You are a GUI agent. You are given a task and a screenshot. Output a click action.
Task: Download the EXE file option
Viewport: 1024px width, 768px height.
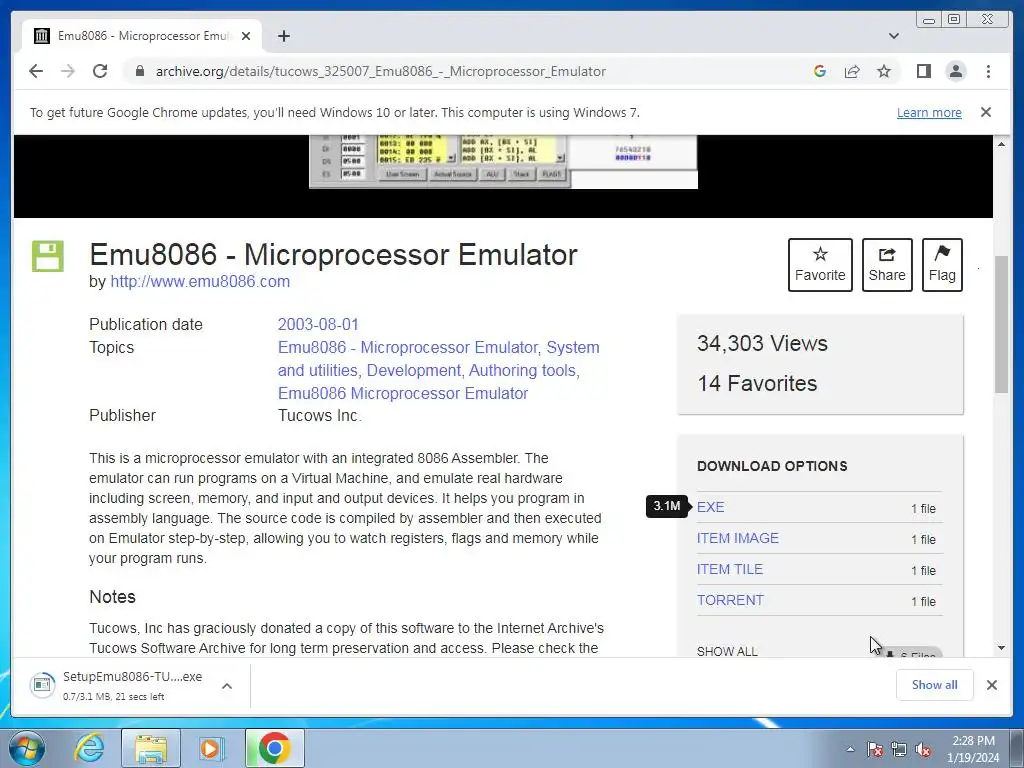point(711,507)
